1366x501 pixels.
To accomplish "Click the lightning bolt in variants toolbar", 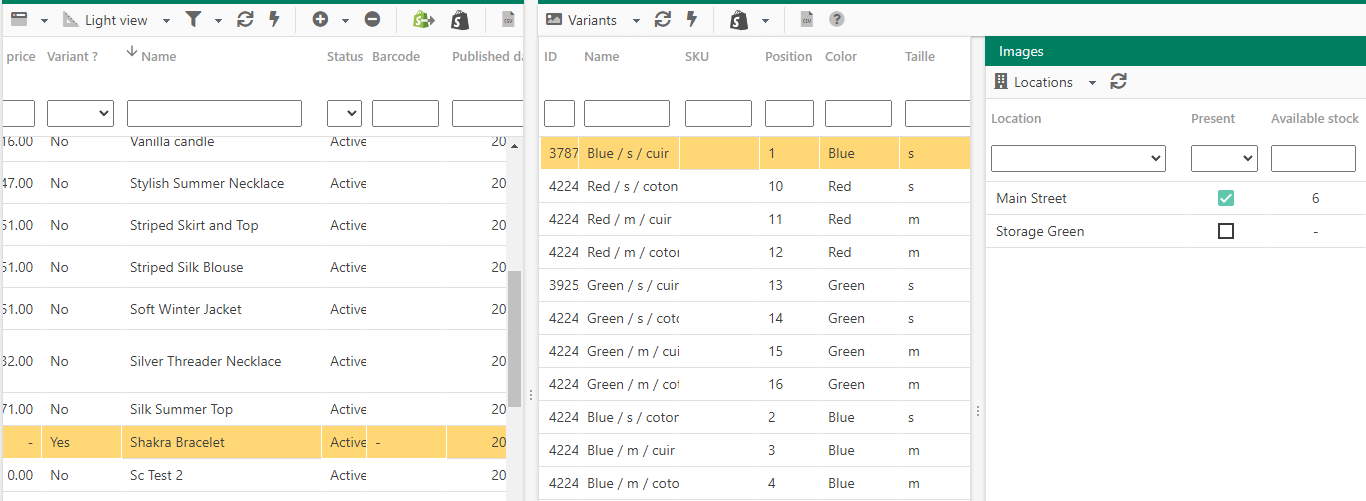I will pyautogui.click(x=691, y=20).
